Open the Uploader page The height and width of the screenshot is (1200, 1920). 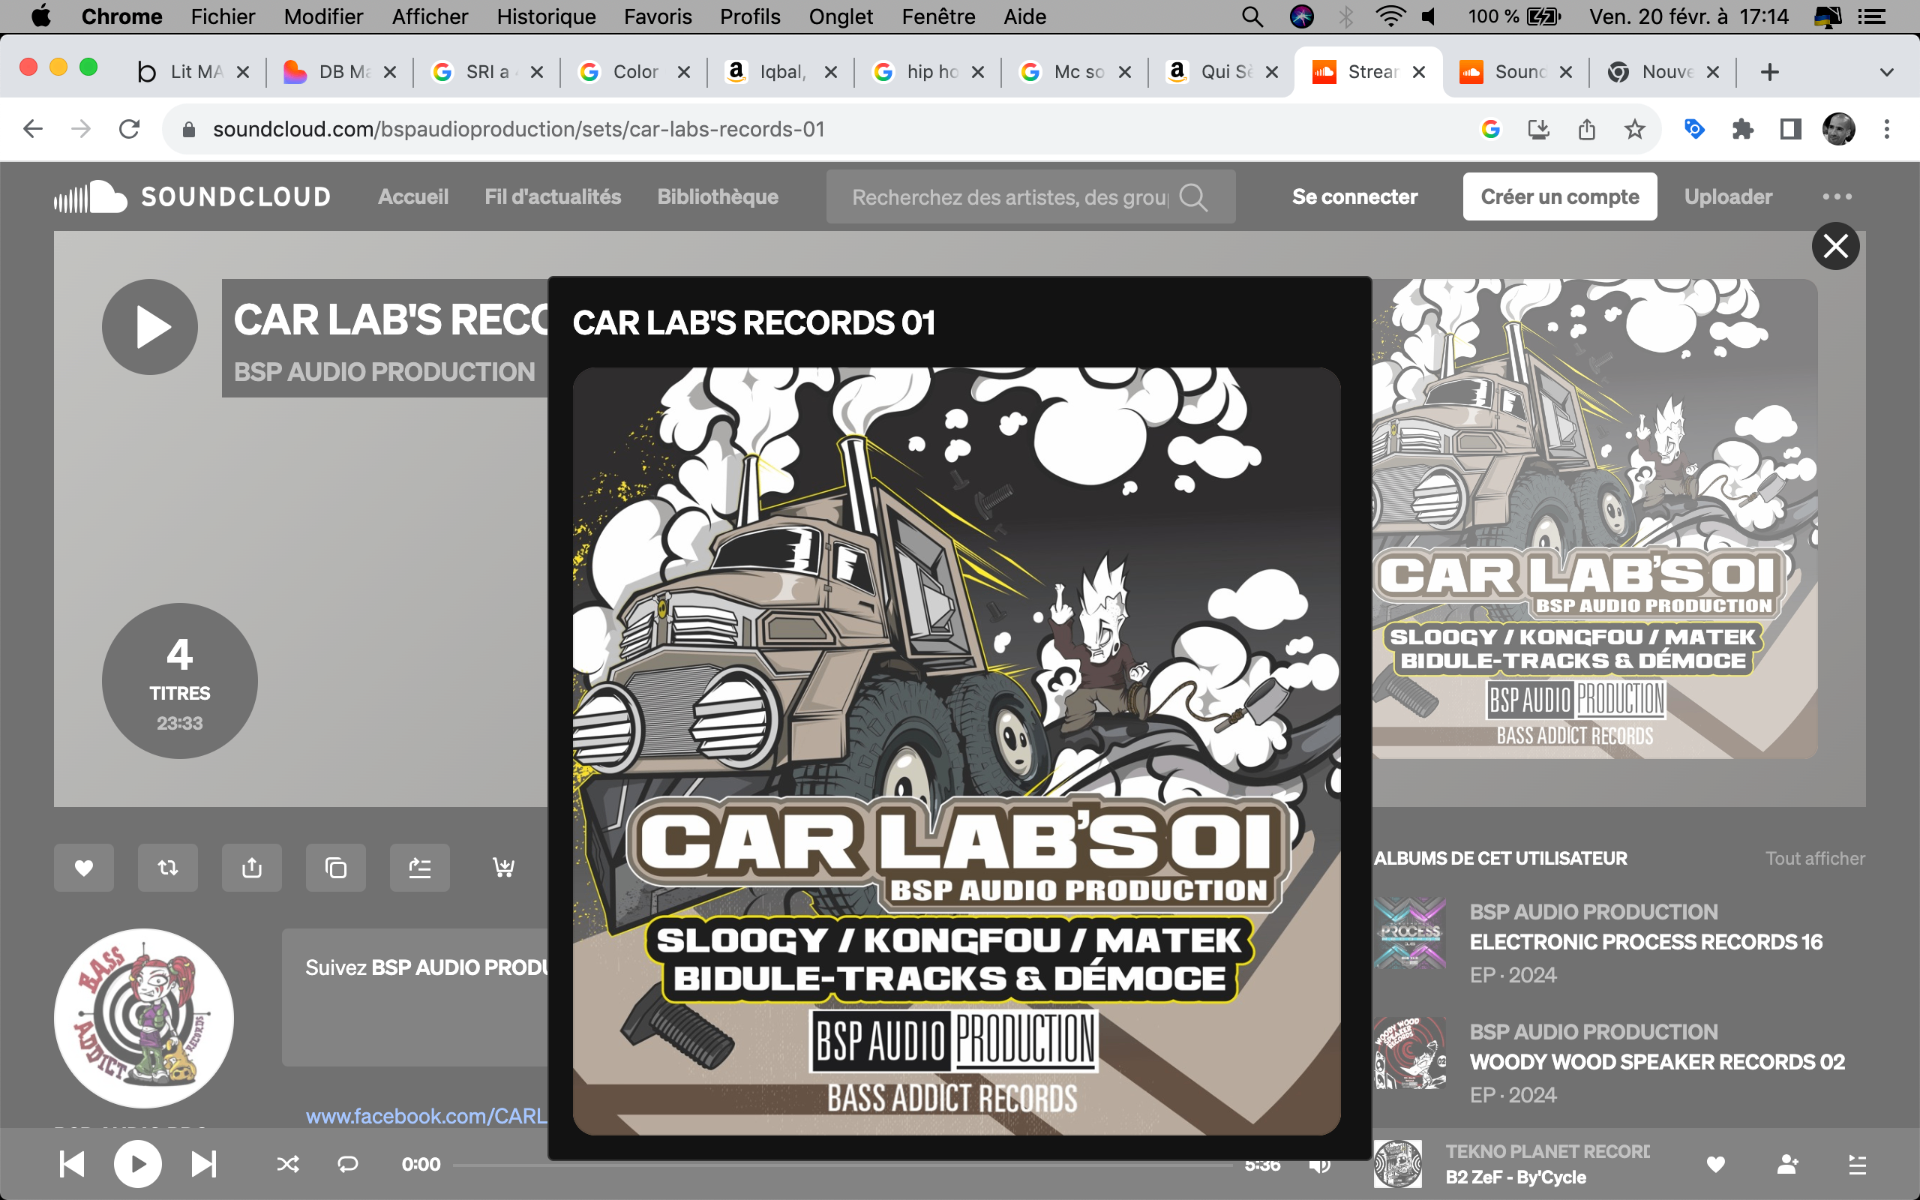click(x=1728, y=197)
